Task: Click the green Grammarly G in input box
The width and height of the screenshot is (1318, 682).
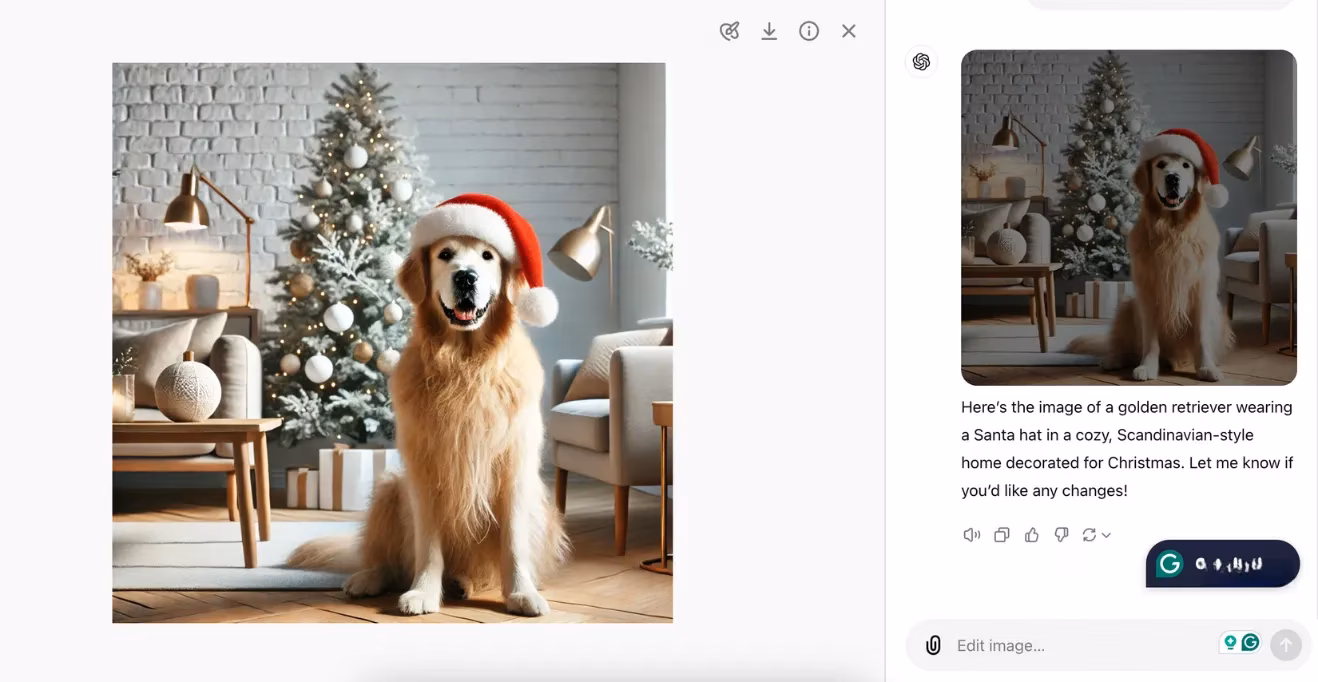Action: 1250,643
